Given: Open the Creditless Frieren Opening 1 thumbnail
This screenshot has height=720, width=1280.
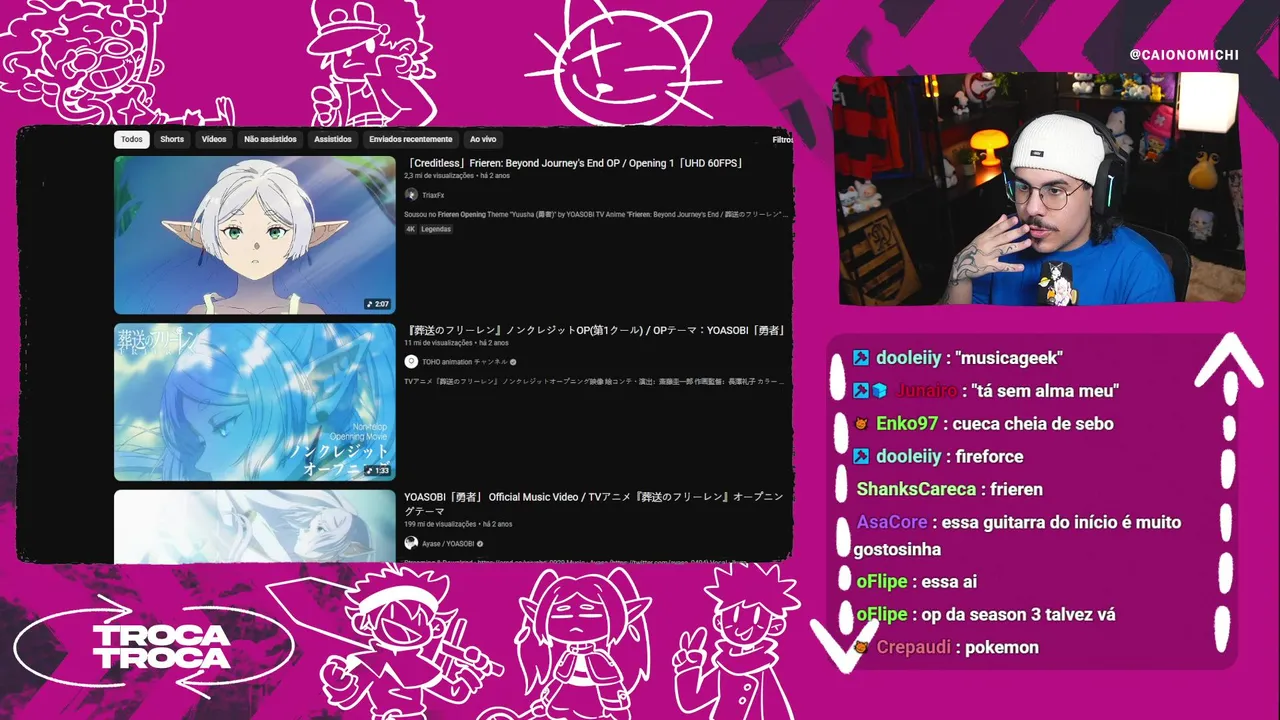Looking at the screenshot, I should (255, 235).
